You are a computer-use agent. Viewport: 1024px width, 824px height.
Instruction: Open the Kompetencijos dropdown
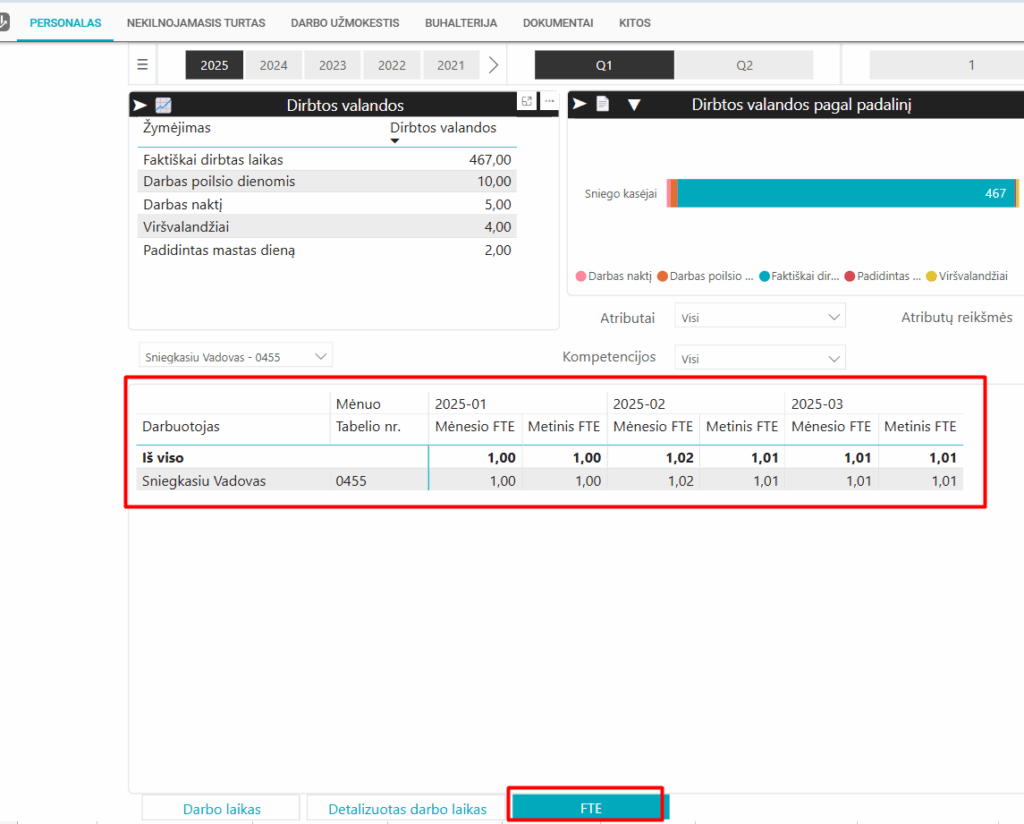point(760,358)
